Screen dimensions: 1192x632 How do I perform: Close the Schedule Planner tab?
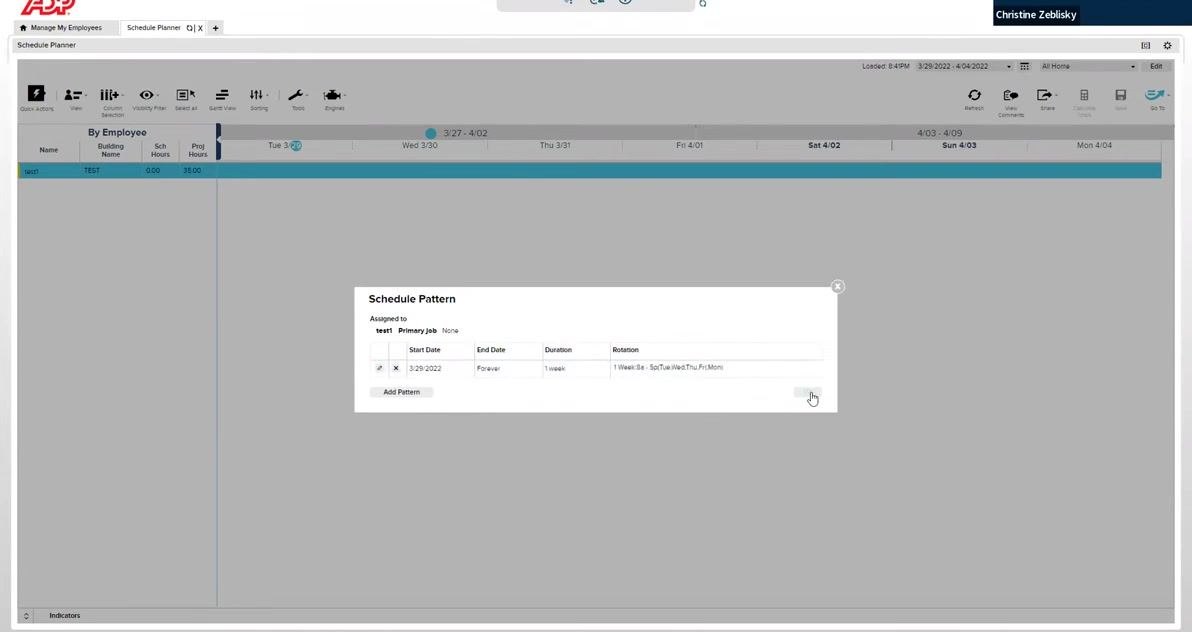click(x=201, y=28)
